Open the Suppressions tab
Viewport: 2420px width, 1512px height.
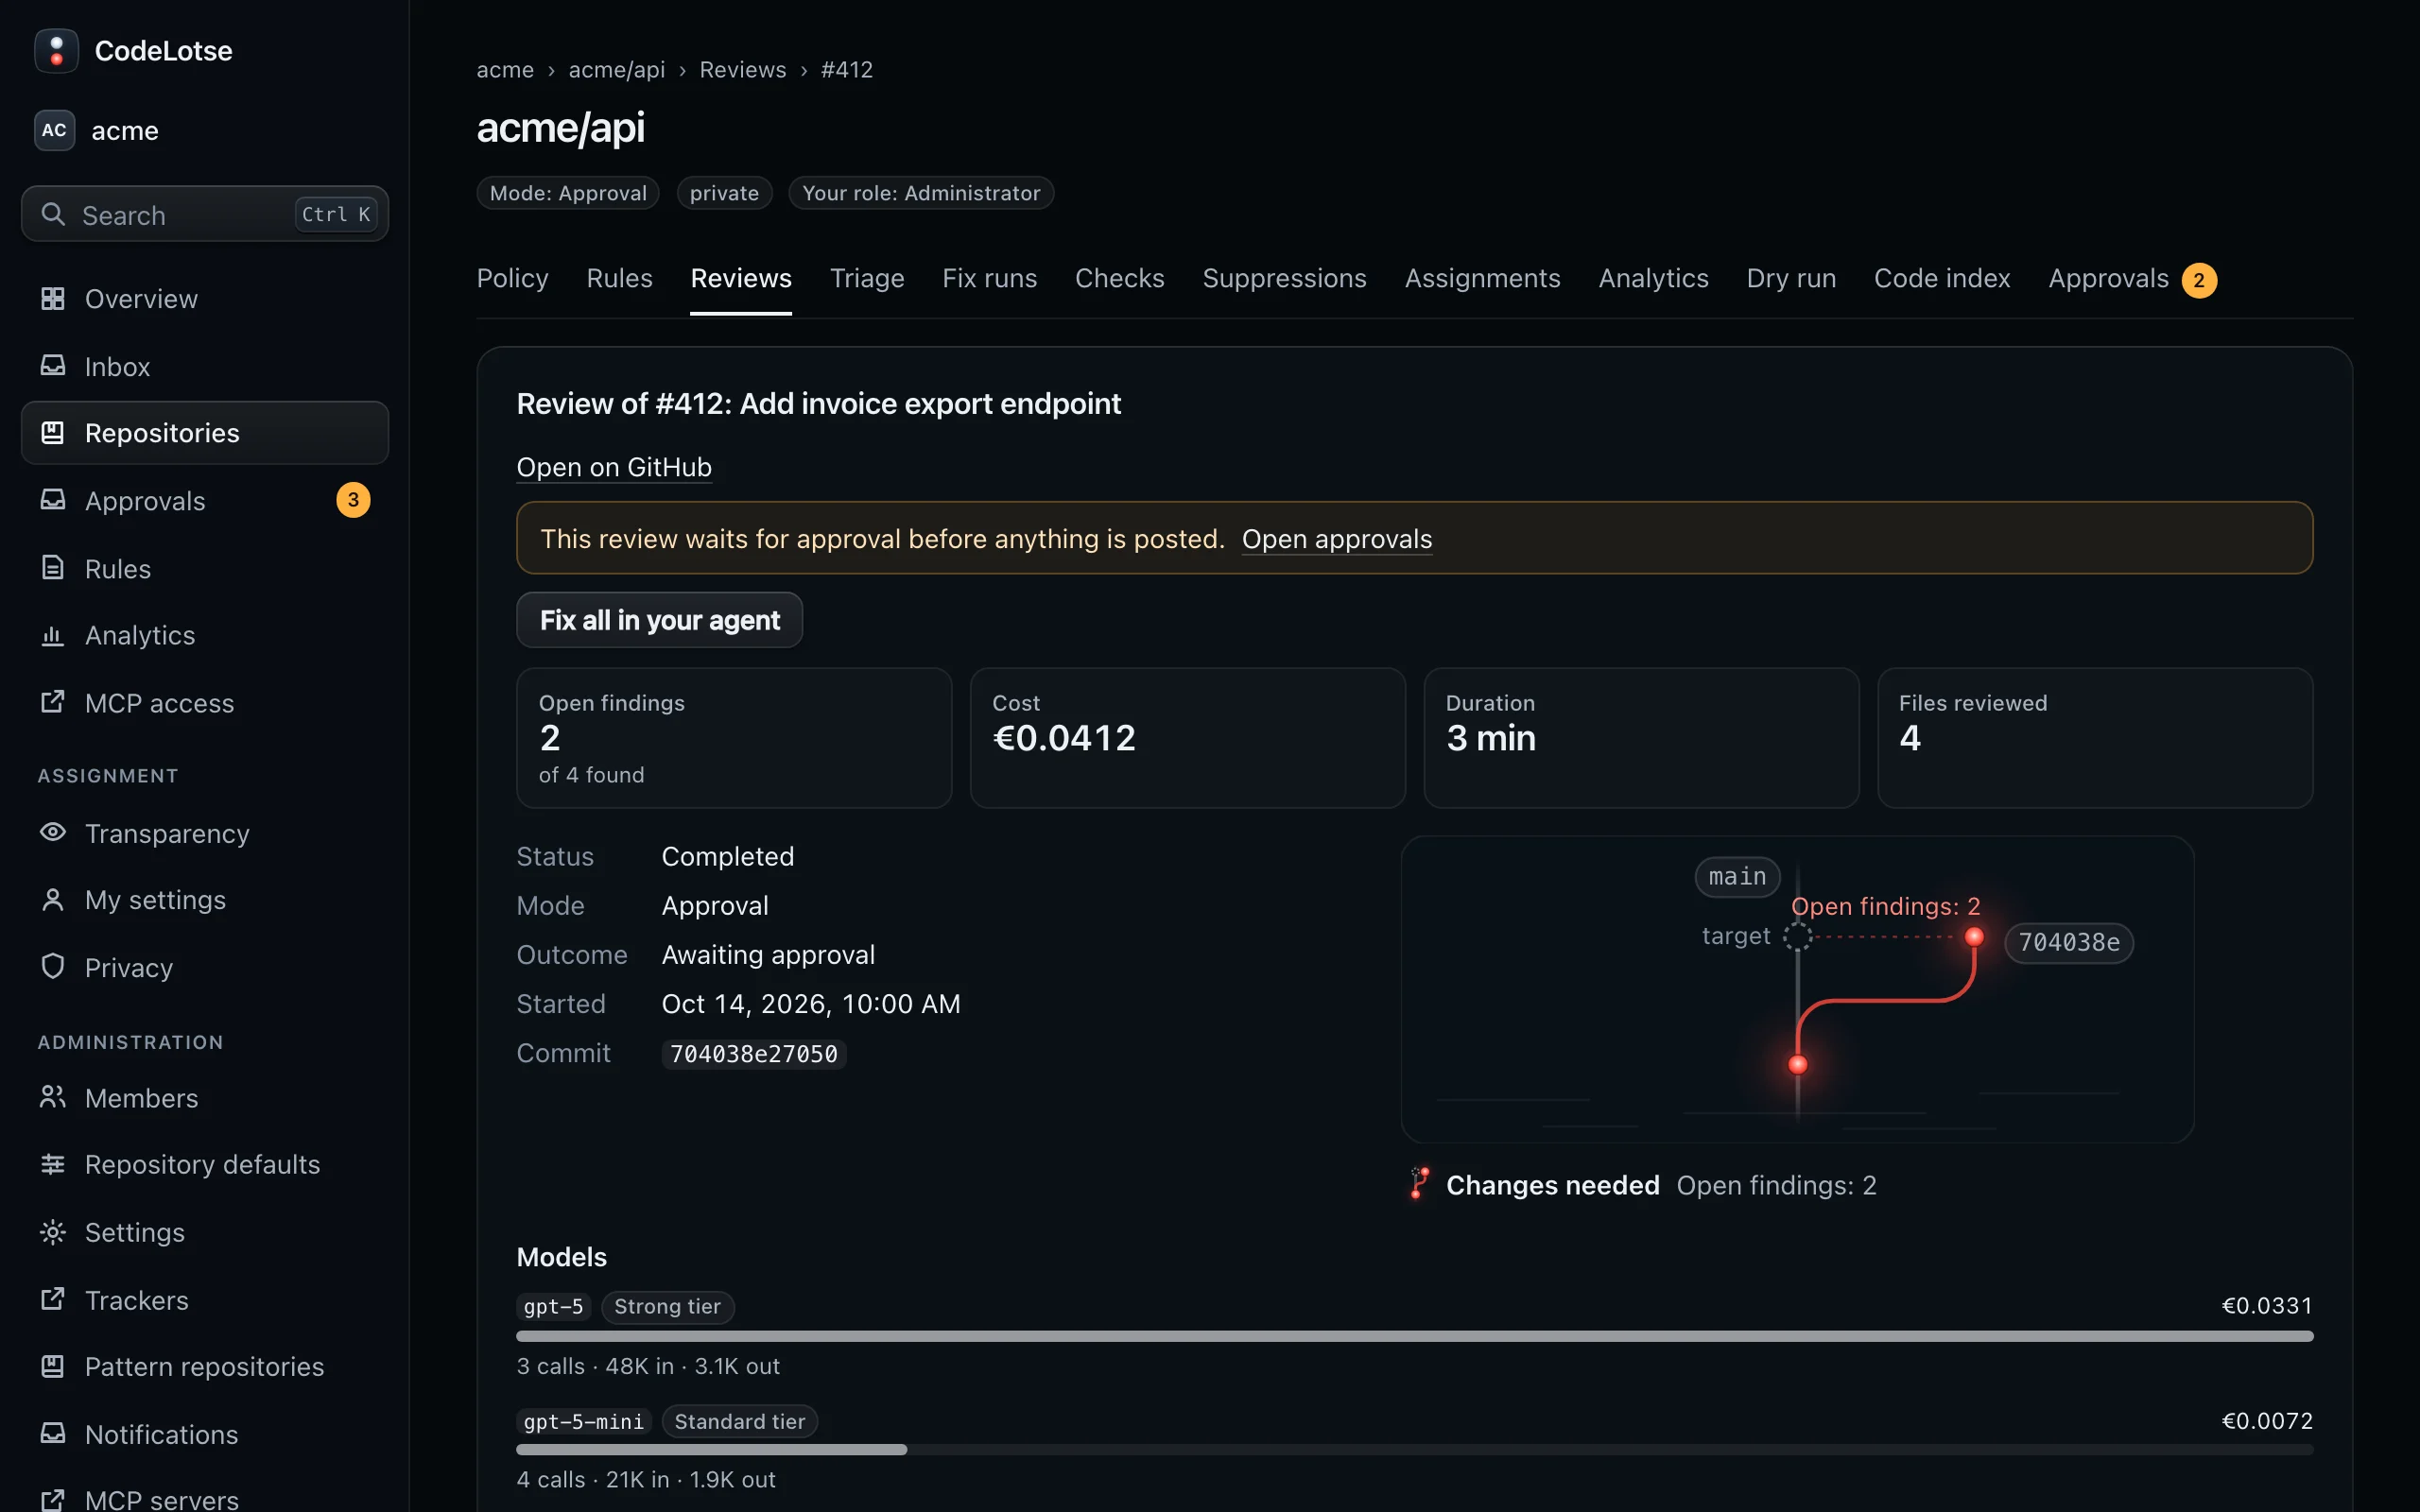pyautogui.click(x=1284, y=279)
